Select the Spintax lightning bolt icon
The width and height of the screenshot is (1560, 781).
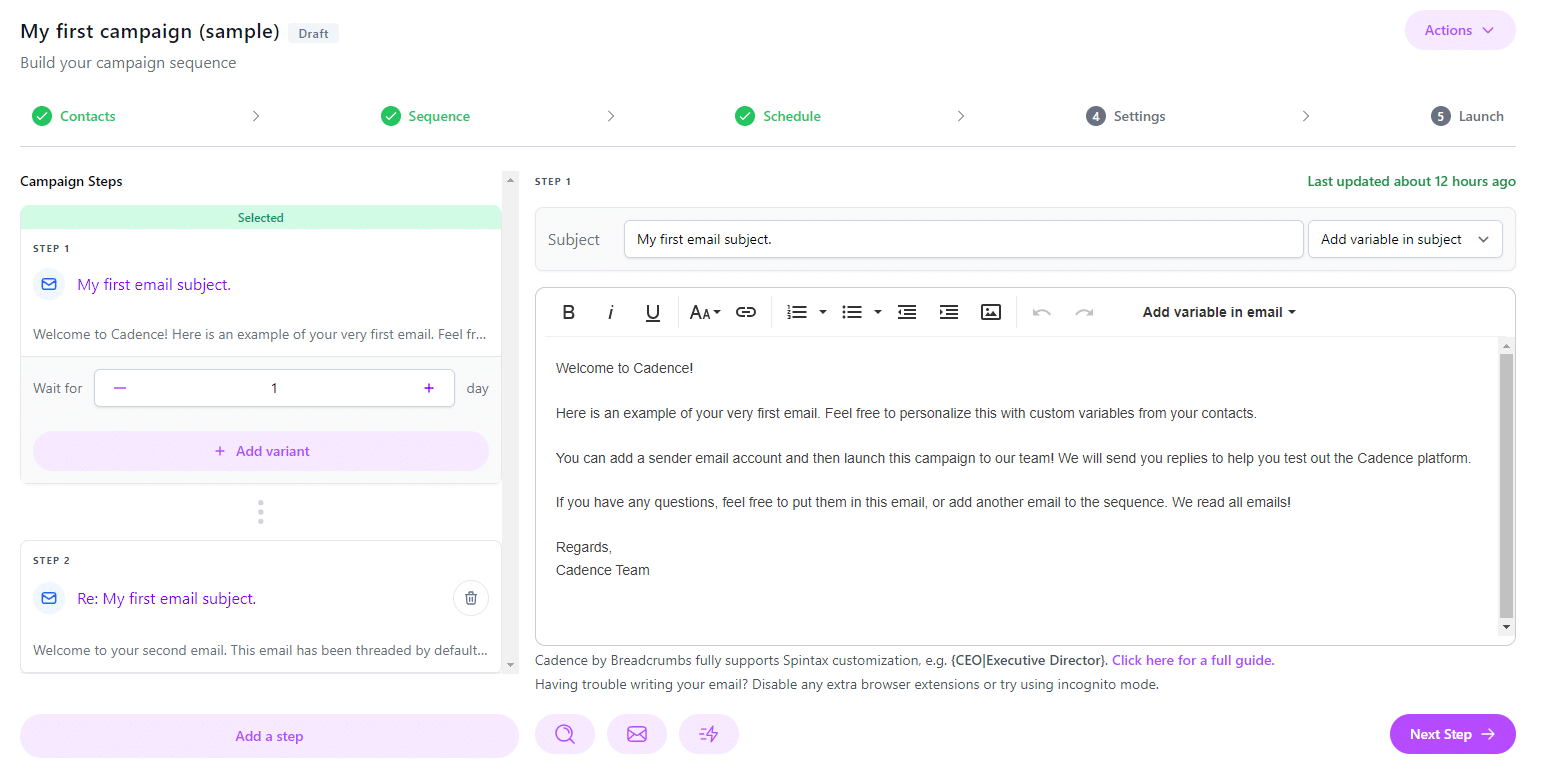pos(709,733)
